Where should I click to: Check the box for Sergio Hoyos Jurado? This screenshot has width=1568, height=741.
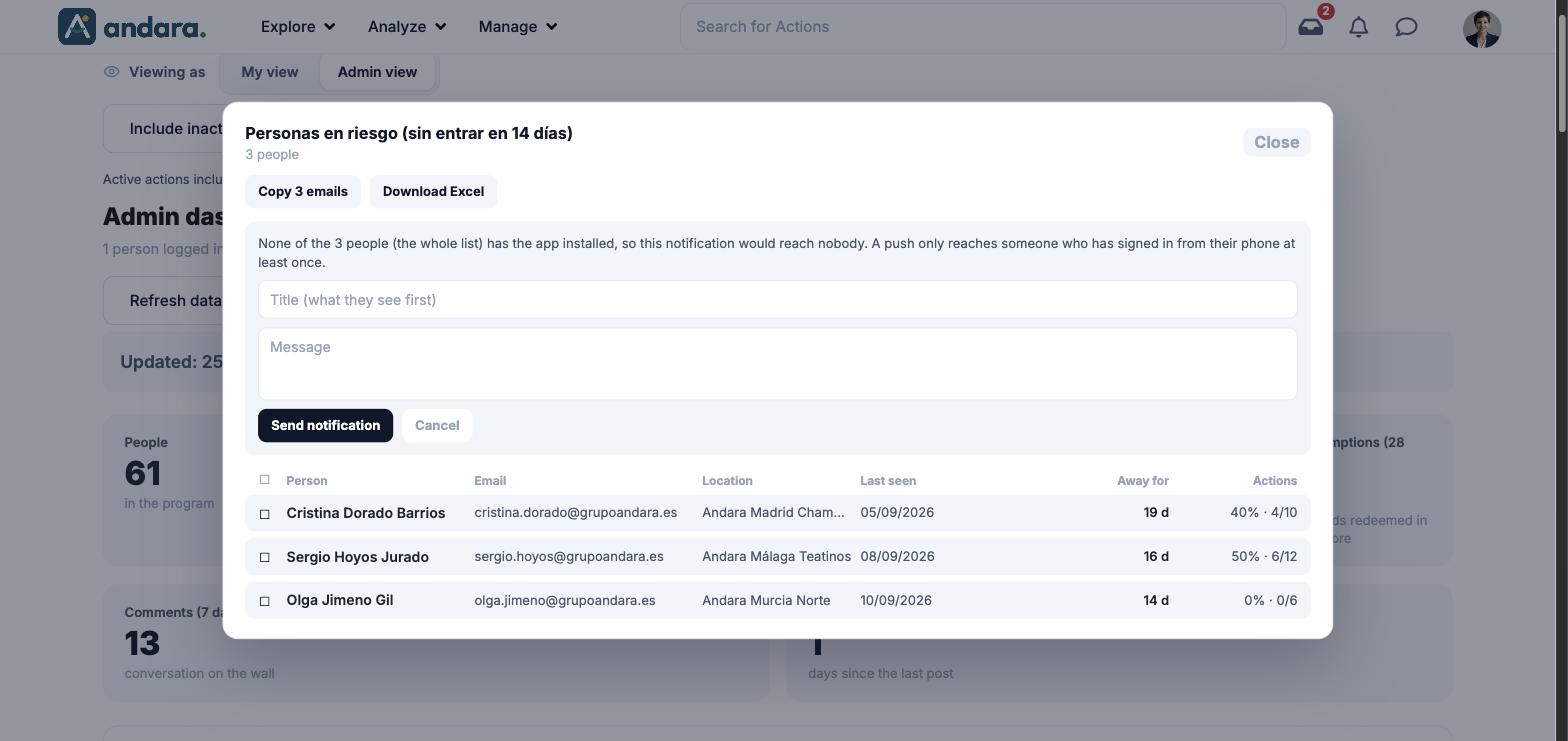pyautogui.click(x=265, y=557)
